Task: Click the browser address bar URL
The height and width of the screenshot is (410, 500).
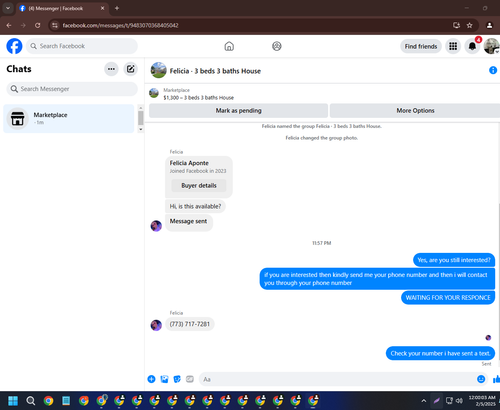Action: coord(120,25)
